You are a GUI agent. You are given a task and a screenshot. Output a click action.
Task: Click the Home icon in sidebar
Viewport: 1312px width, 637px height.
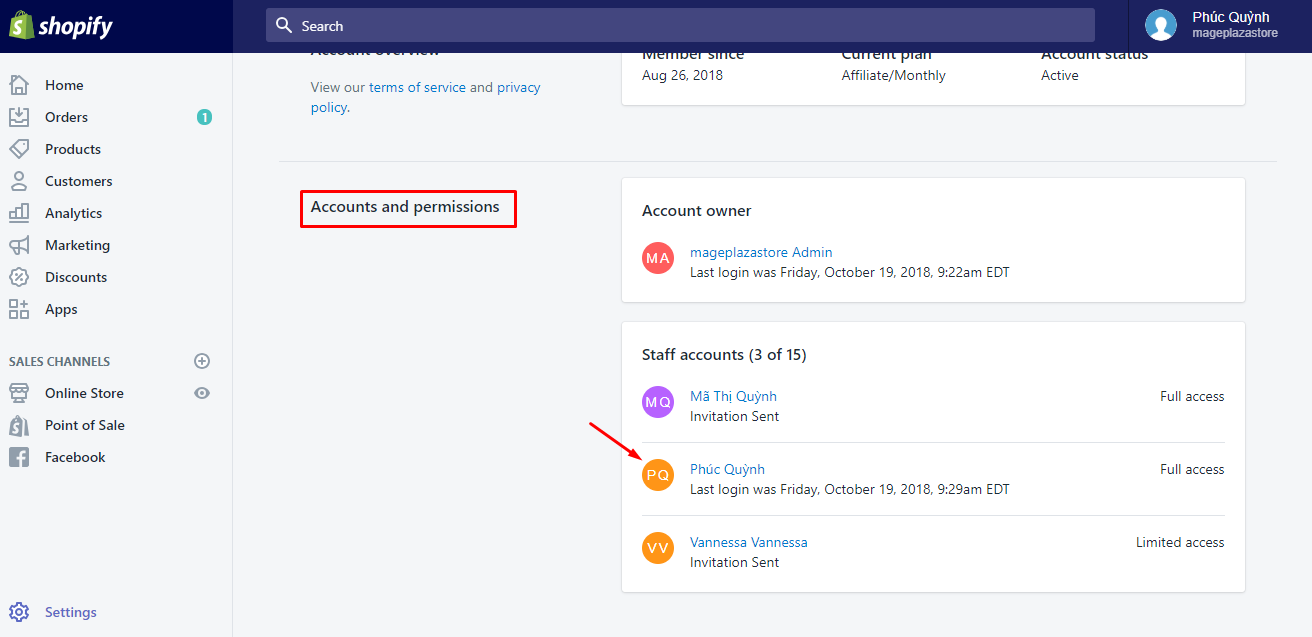[19, 85]
